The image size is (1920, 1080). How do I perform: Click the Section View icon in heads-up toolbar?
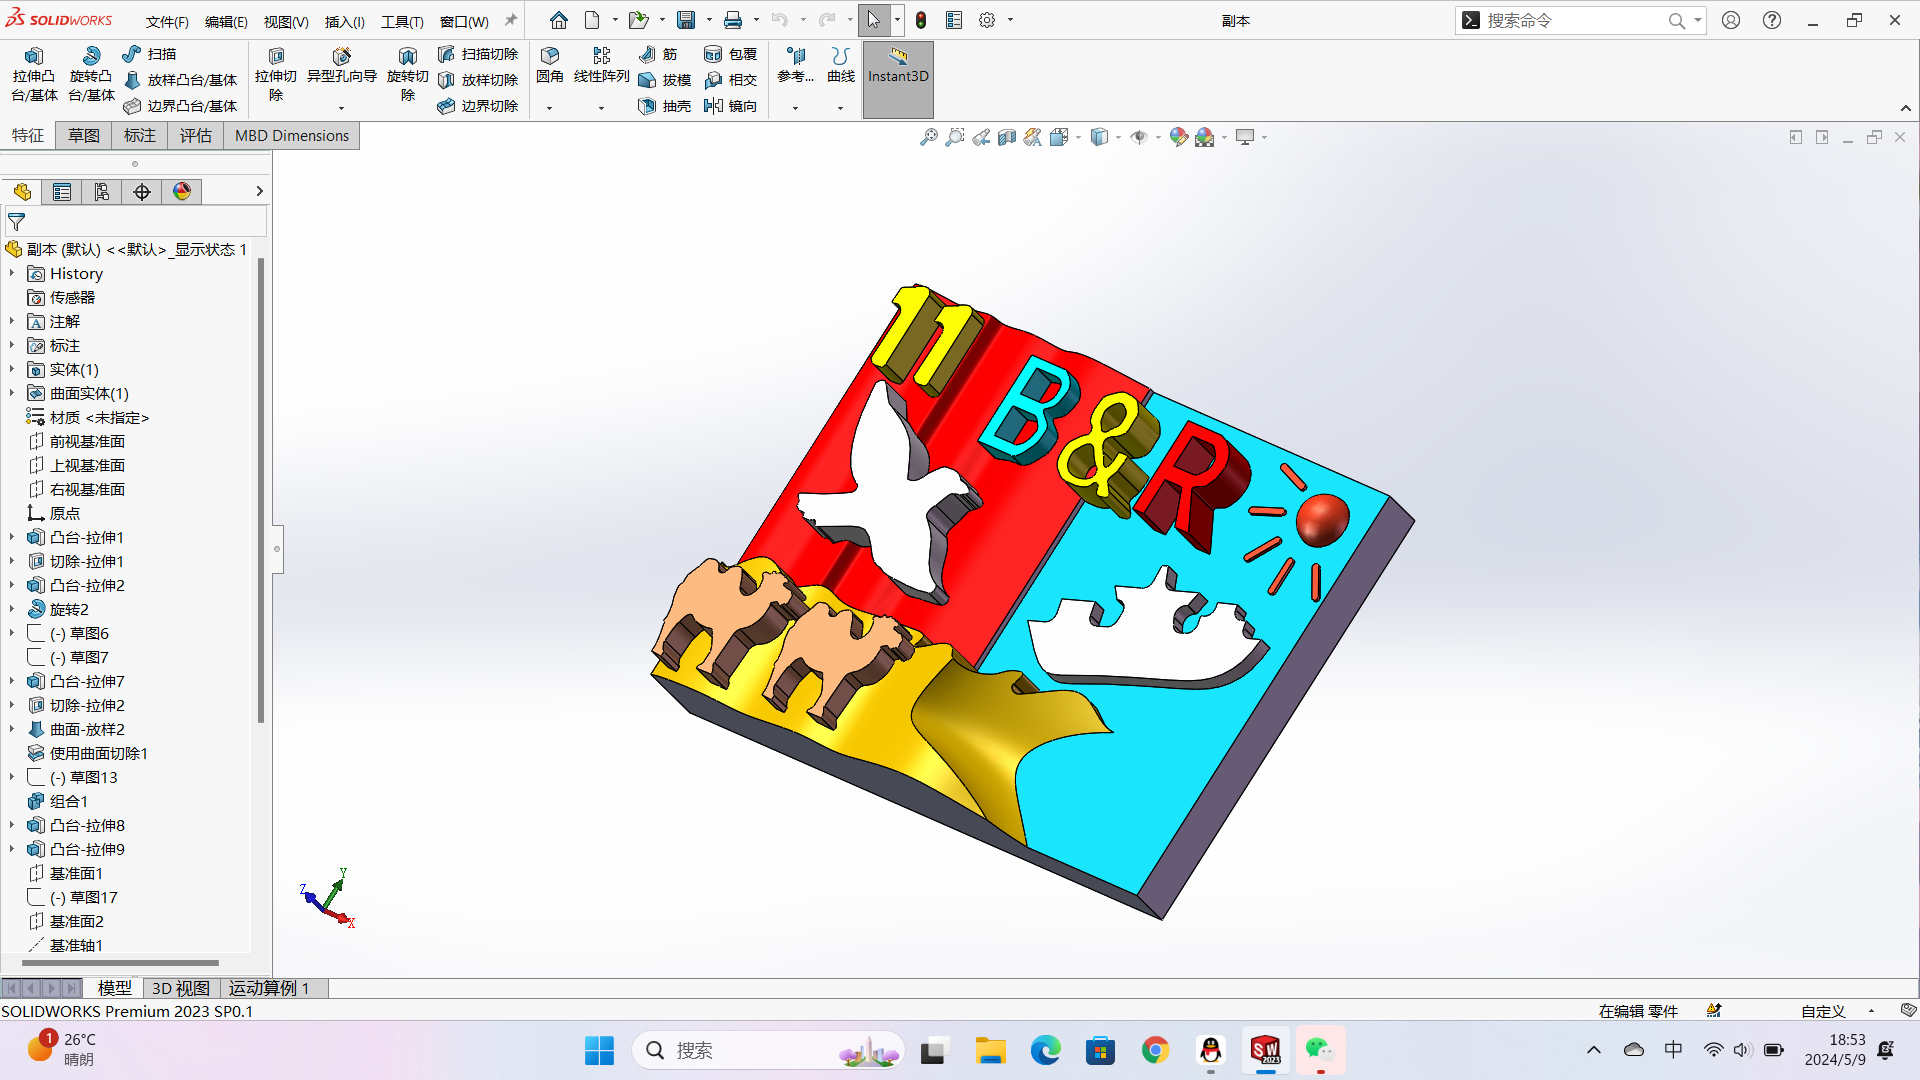(1007, 137)
